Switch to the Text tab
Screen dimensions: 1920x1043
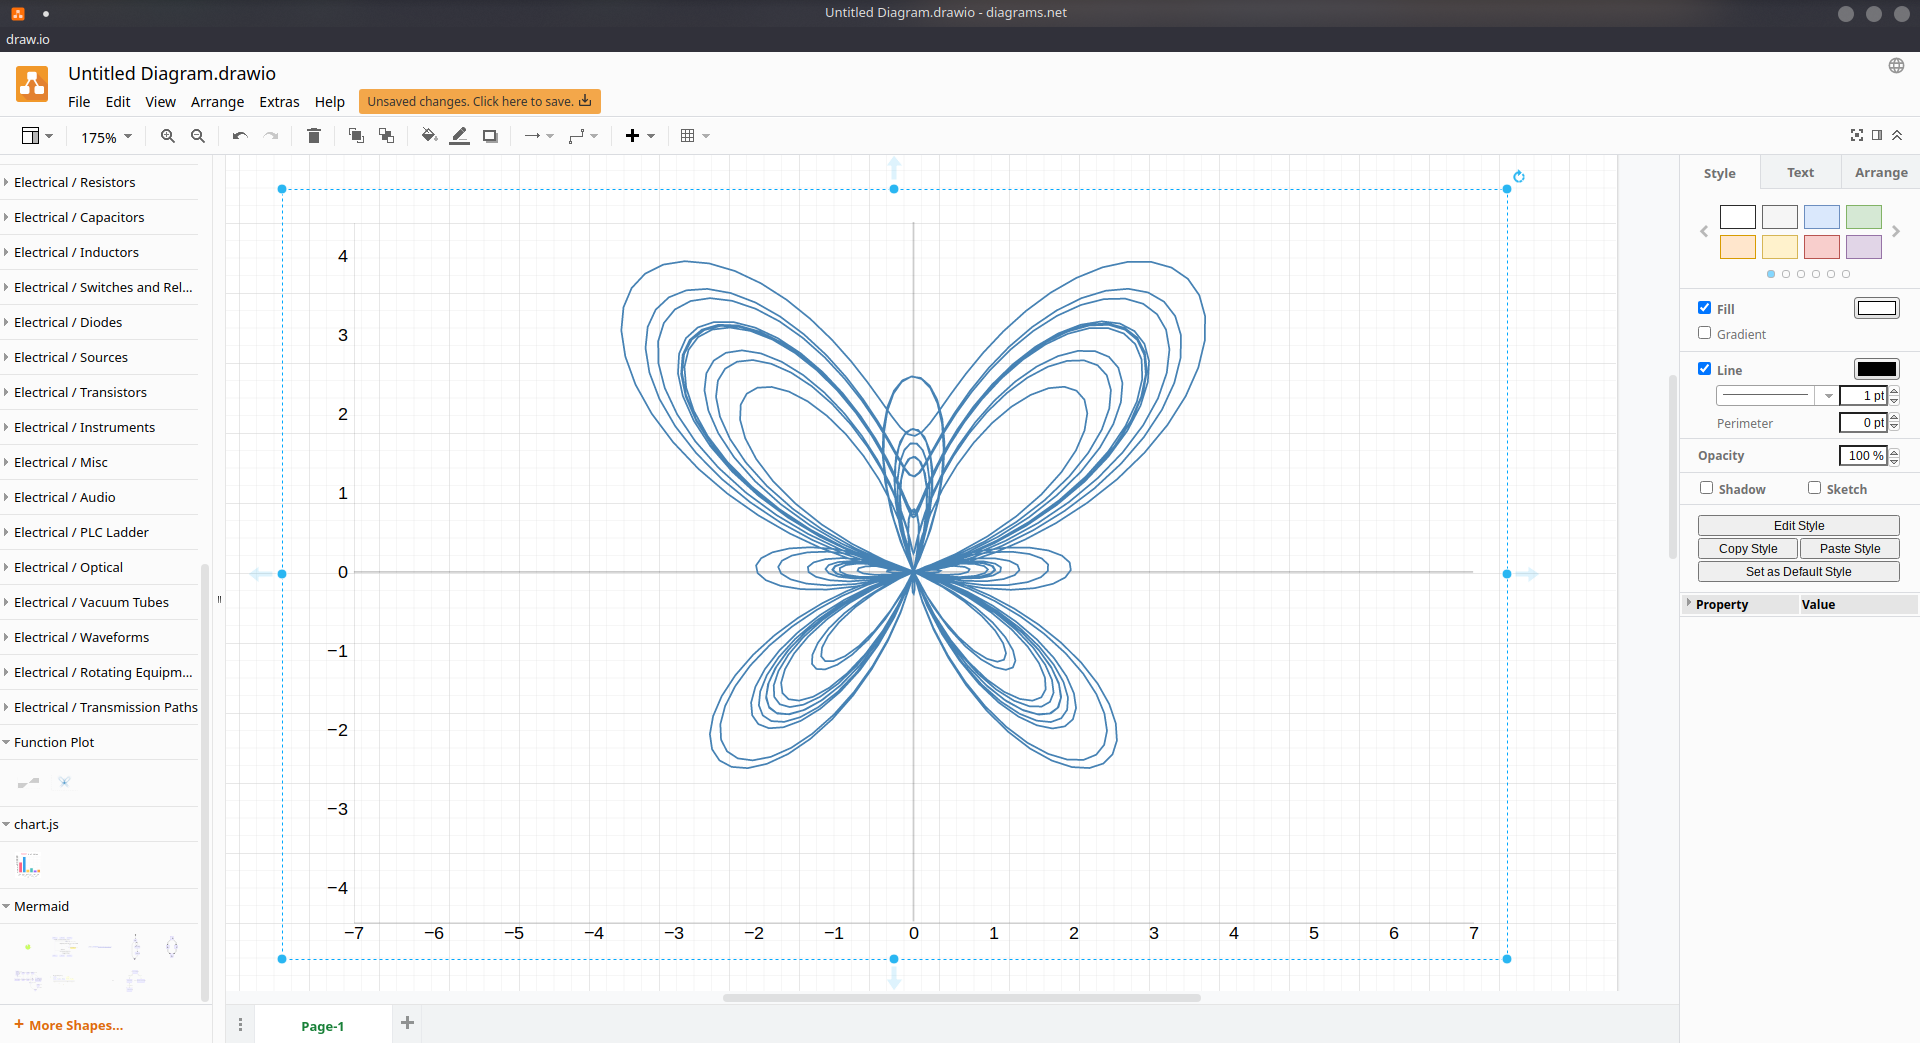click(1800, 173)
